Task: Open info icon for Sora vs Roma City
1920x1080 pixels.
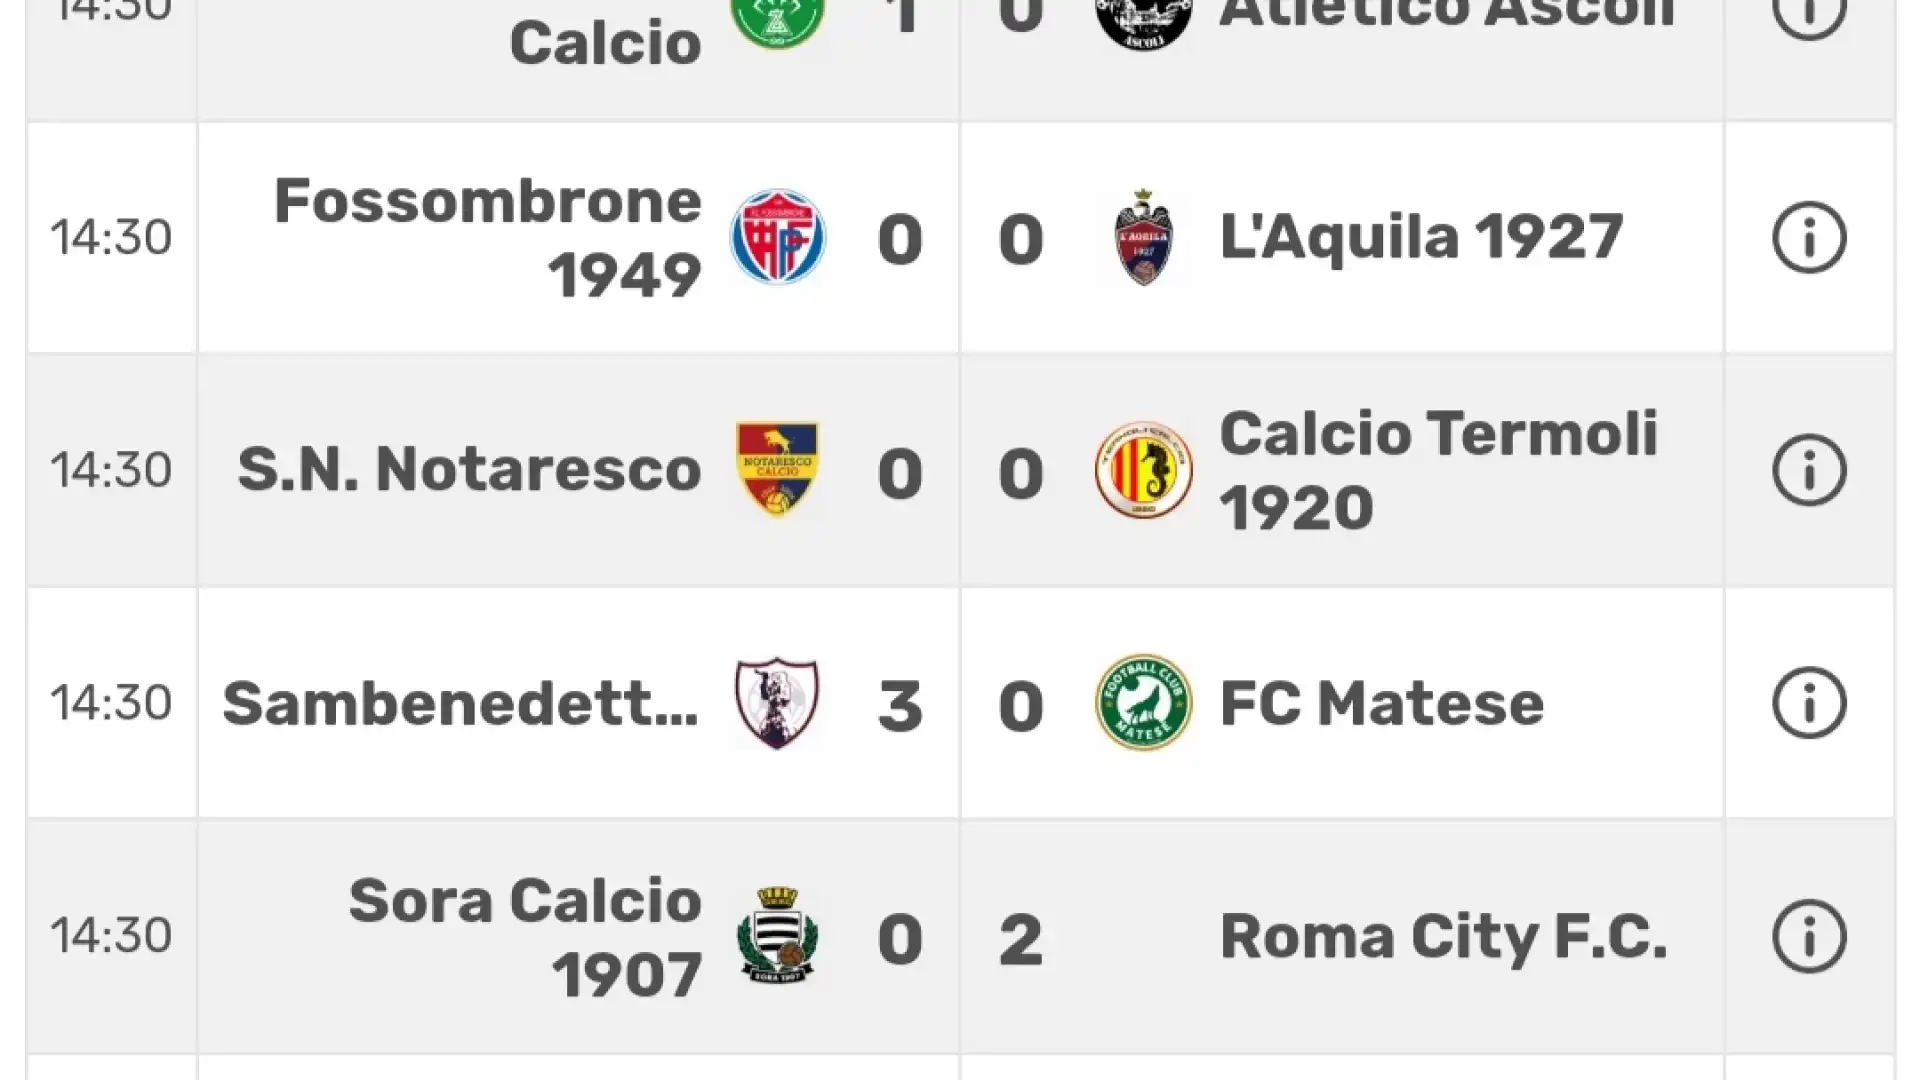Action: 1809,936
